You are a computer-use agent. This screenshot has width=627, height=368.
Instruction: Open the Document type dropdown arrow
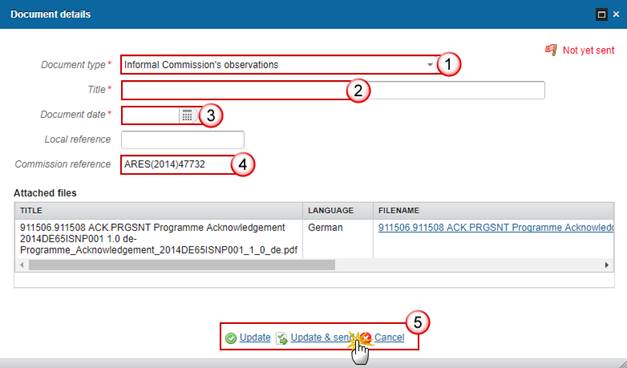[x=429, y=64]
